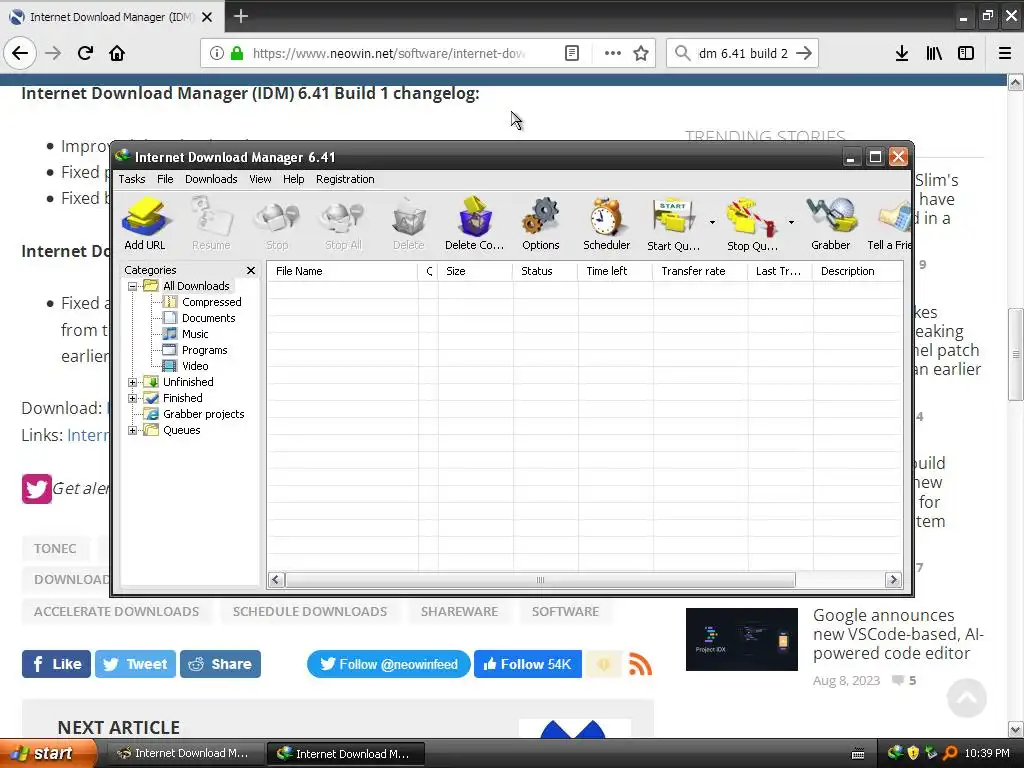Click the SCHEDULE DOWNLOADS tag
The width and height of the screenshot is (1024, 768).
(310, 612)
